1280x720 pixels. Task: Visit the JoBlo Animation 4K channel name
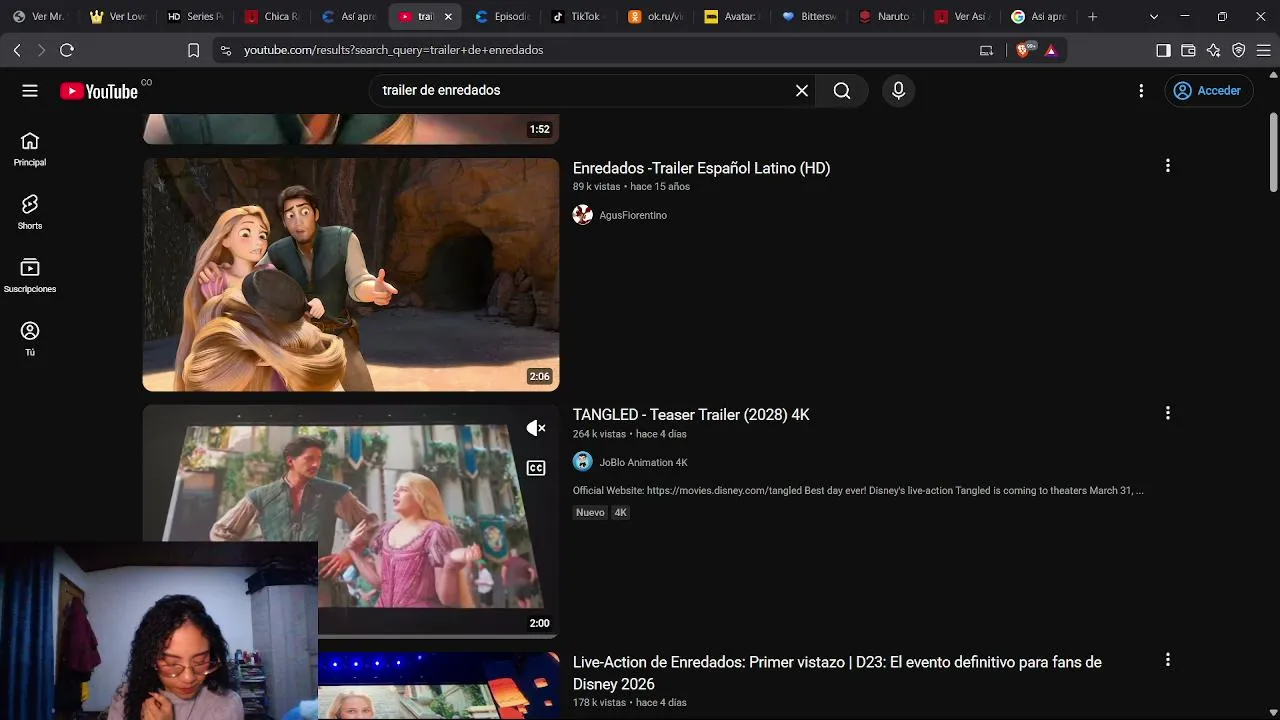point(643,462)
